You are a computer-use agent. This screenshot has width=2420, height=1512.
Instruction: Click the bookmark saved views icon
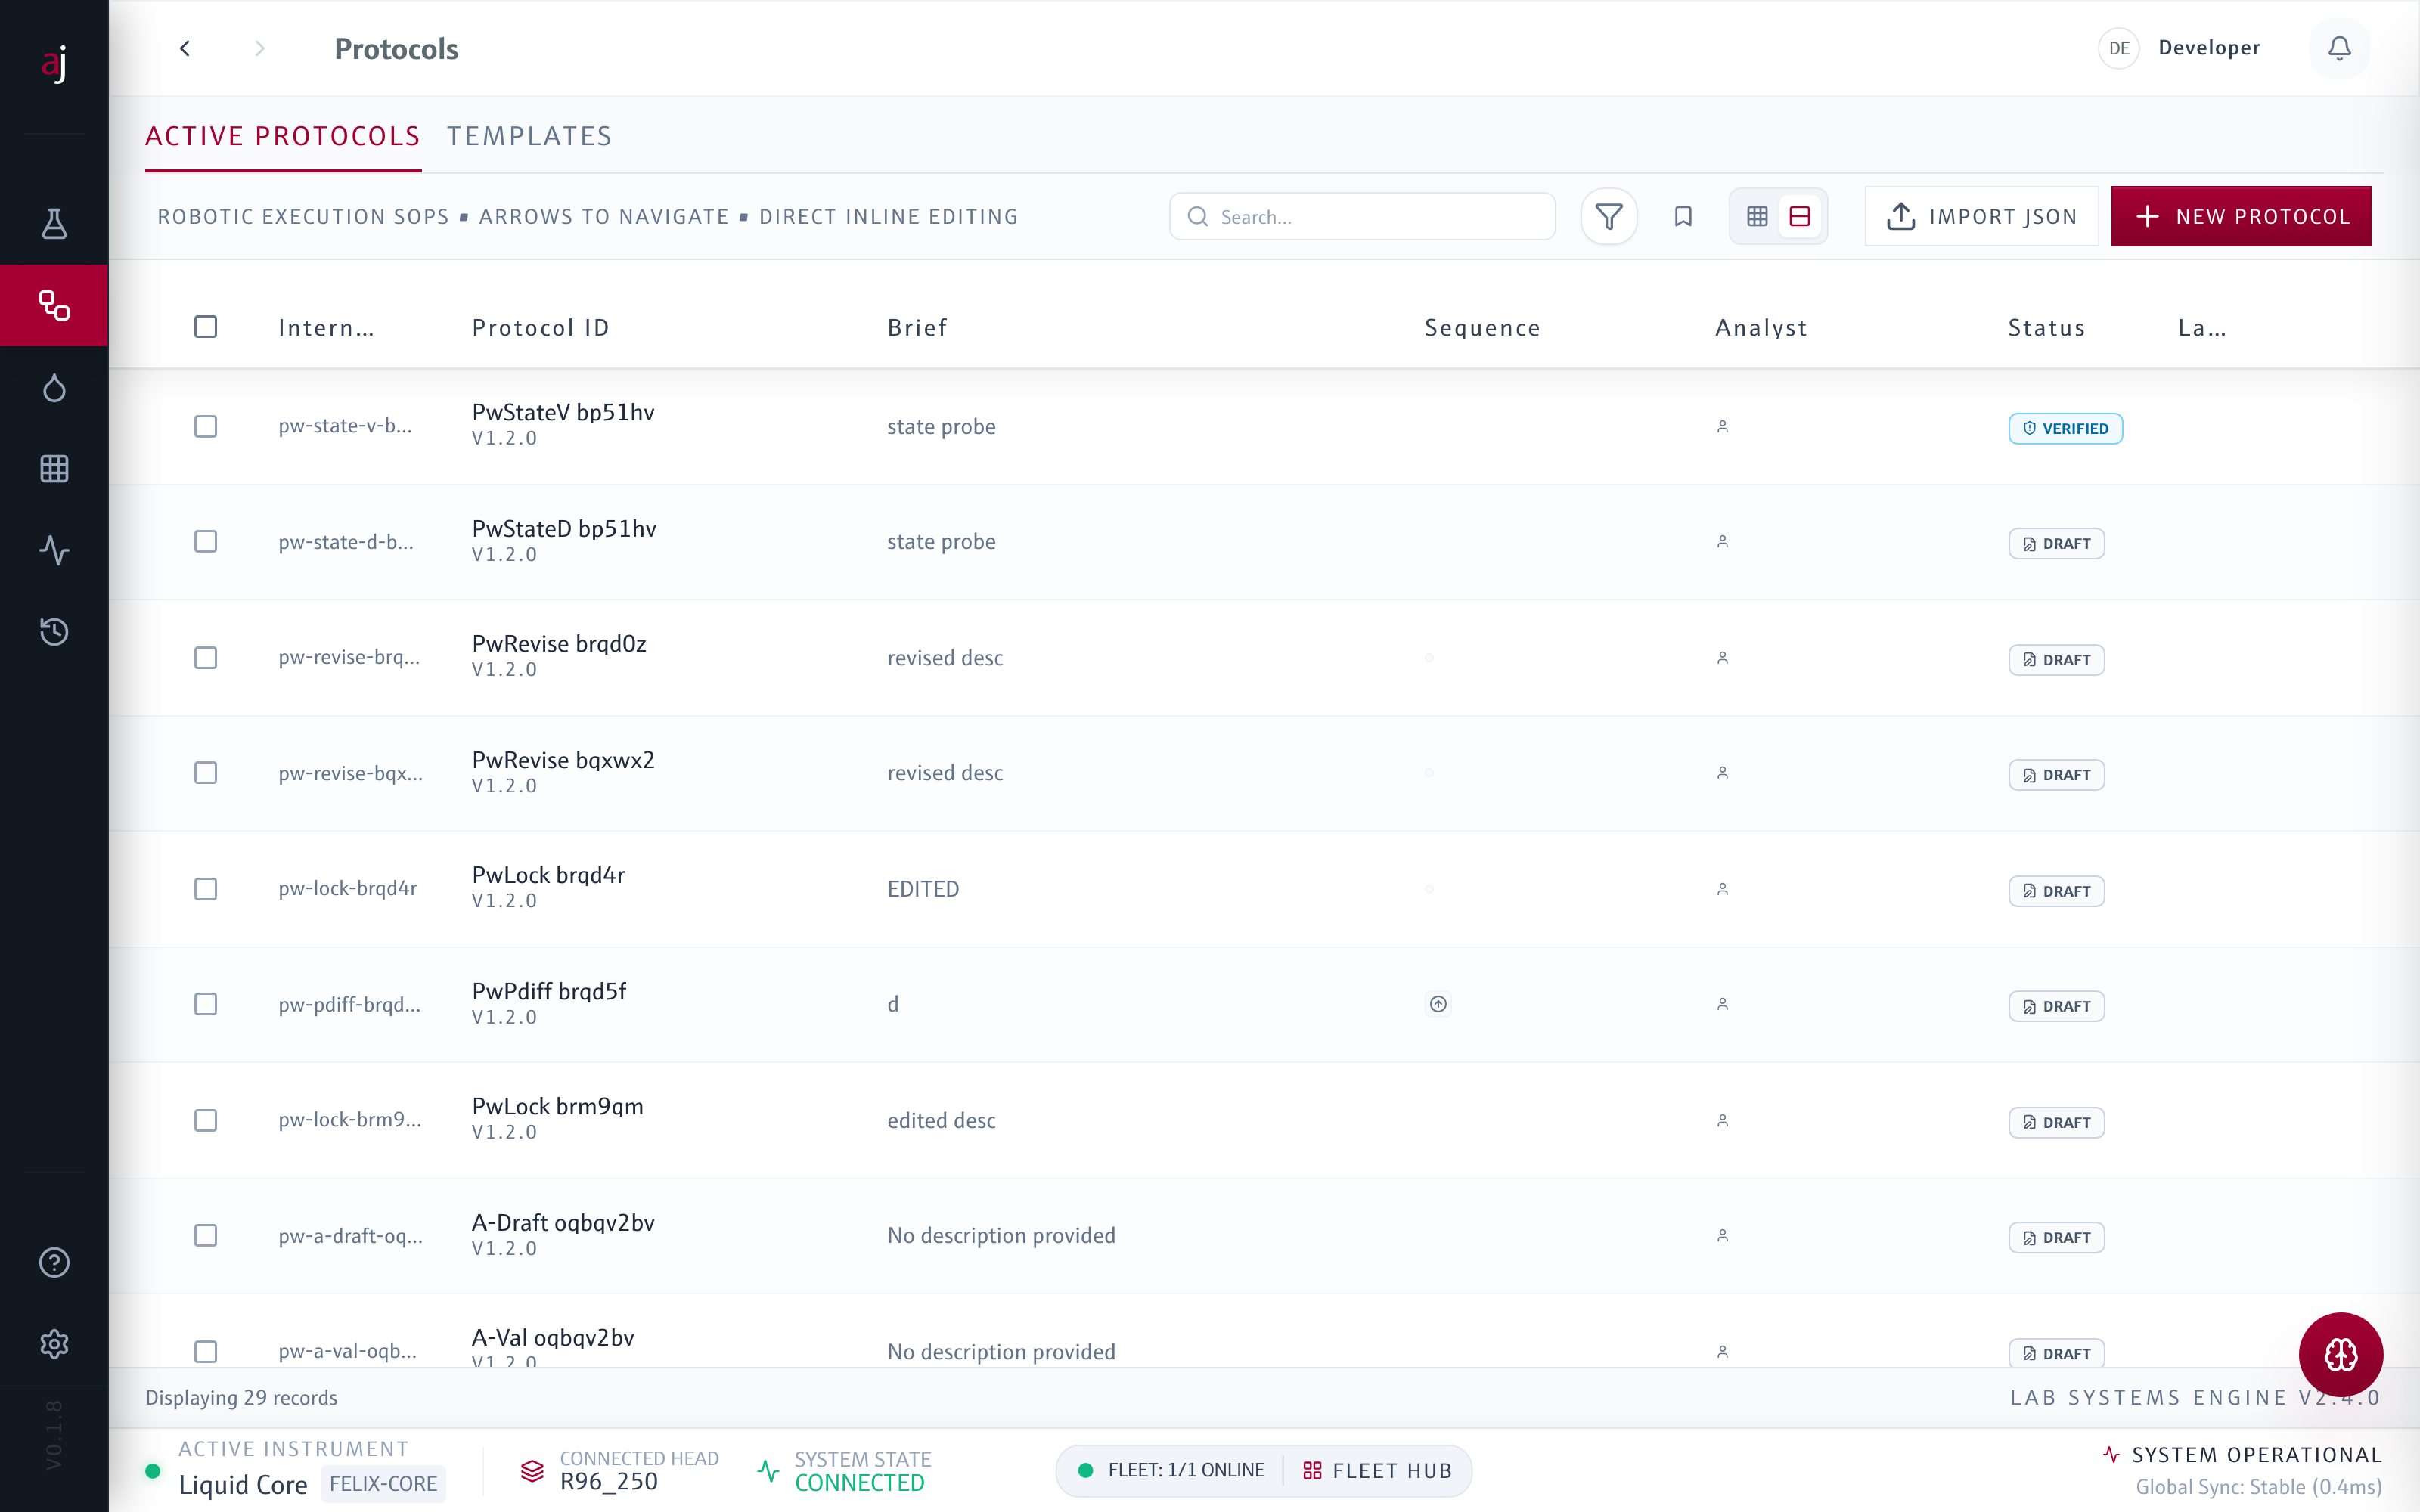pyautogui.click(x=1683, y=216)
